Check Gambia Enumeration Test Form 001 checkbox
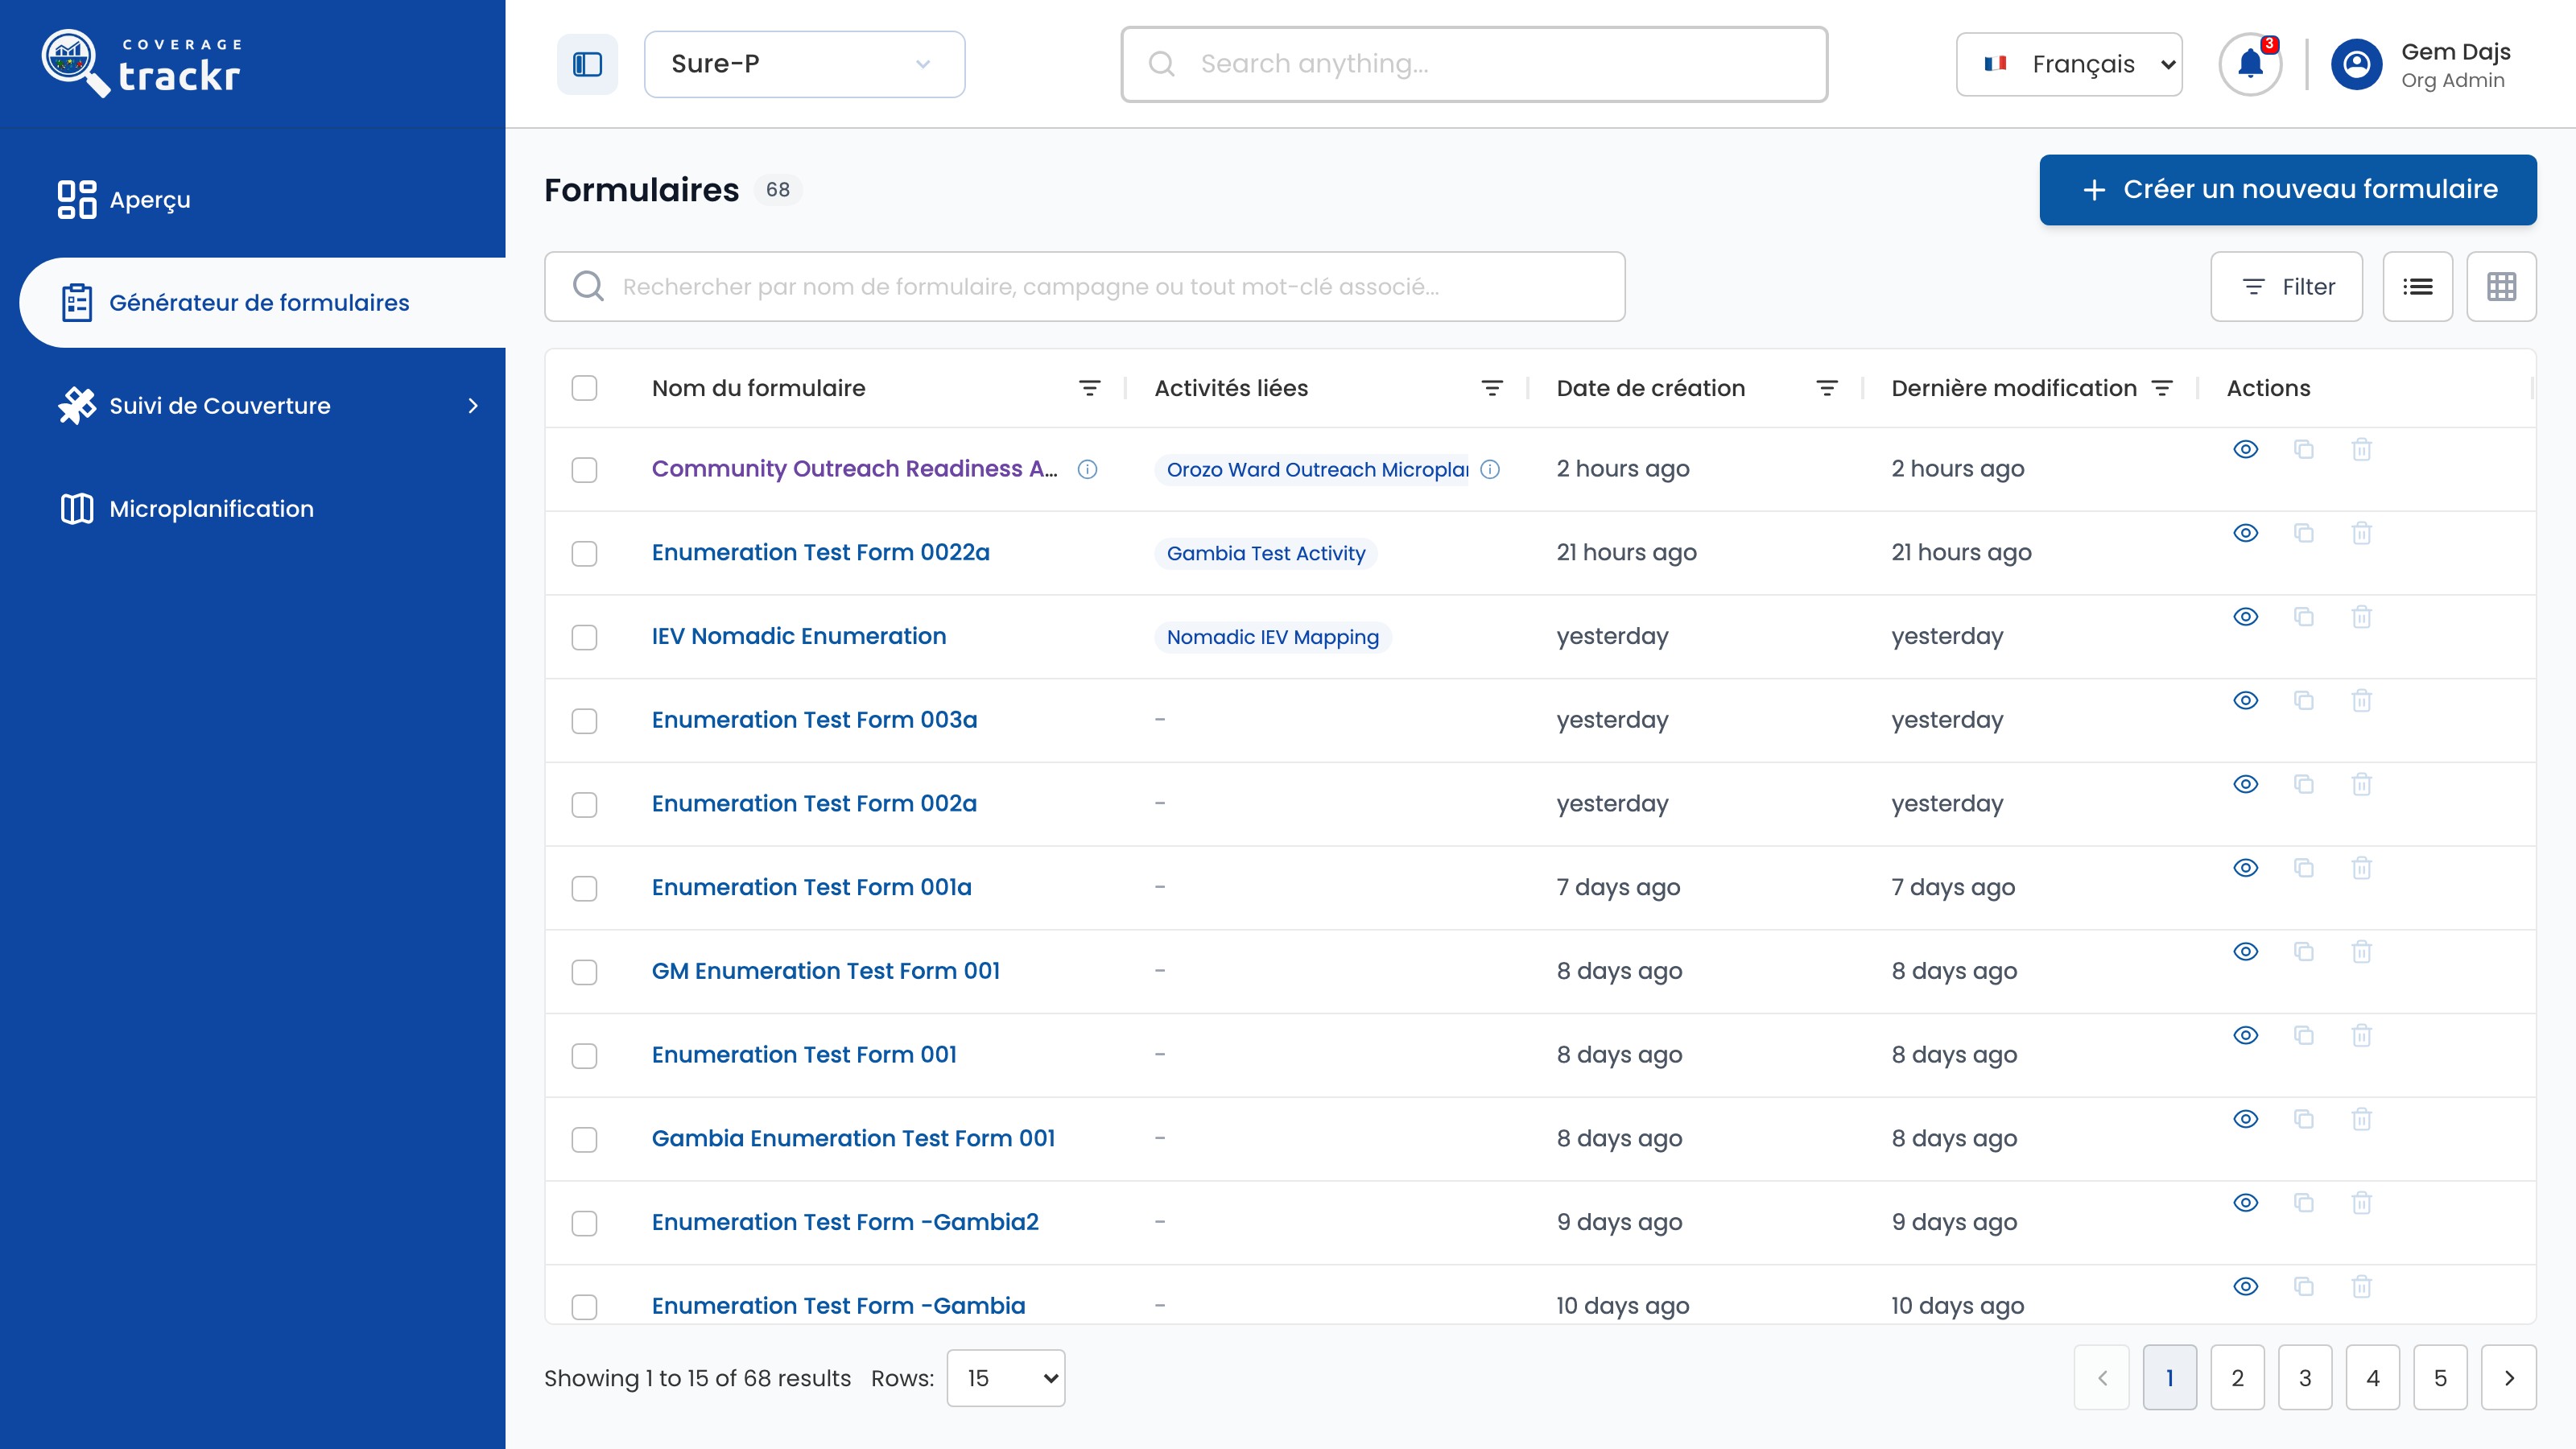2576x1449 pixels. click(584, 1140)
